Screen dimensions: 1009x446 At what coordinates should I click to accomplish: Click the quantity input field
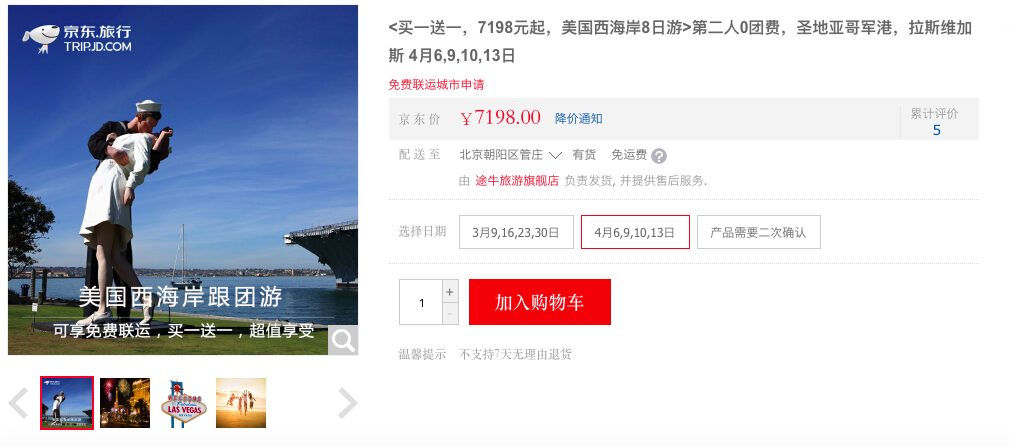[421, 302]
